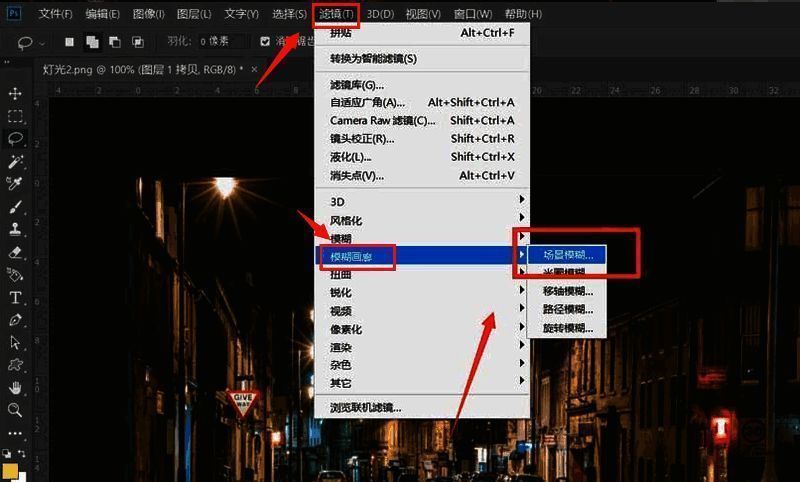Select the Path Selection arrow tool

(x=15, y=342)
